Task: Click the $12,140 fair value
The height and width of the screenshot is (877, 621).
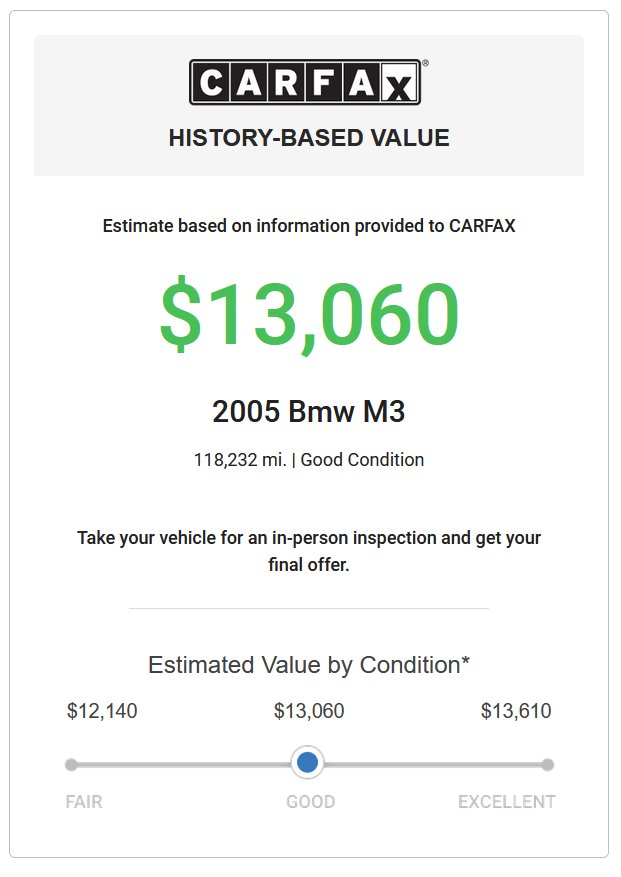Action: tap(102, 711)
